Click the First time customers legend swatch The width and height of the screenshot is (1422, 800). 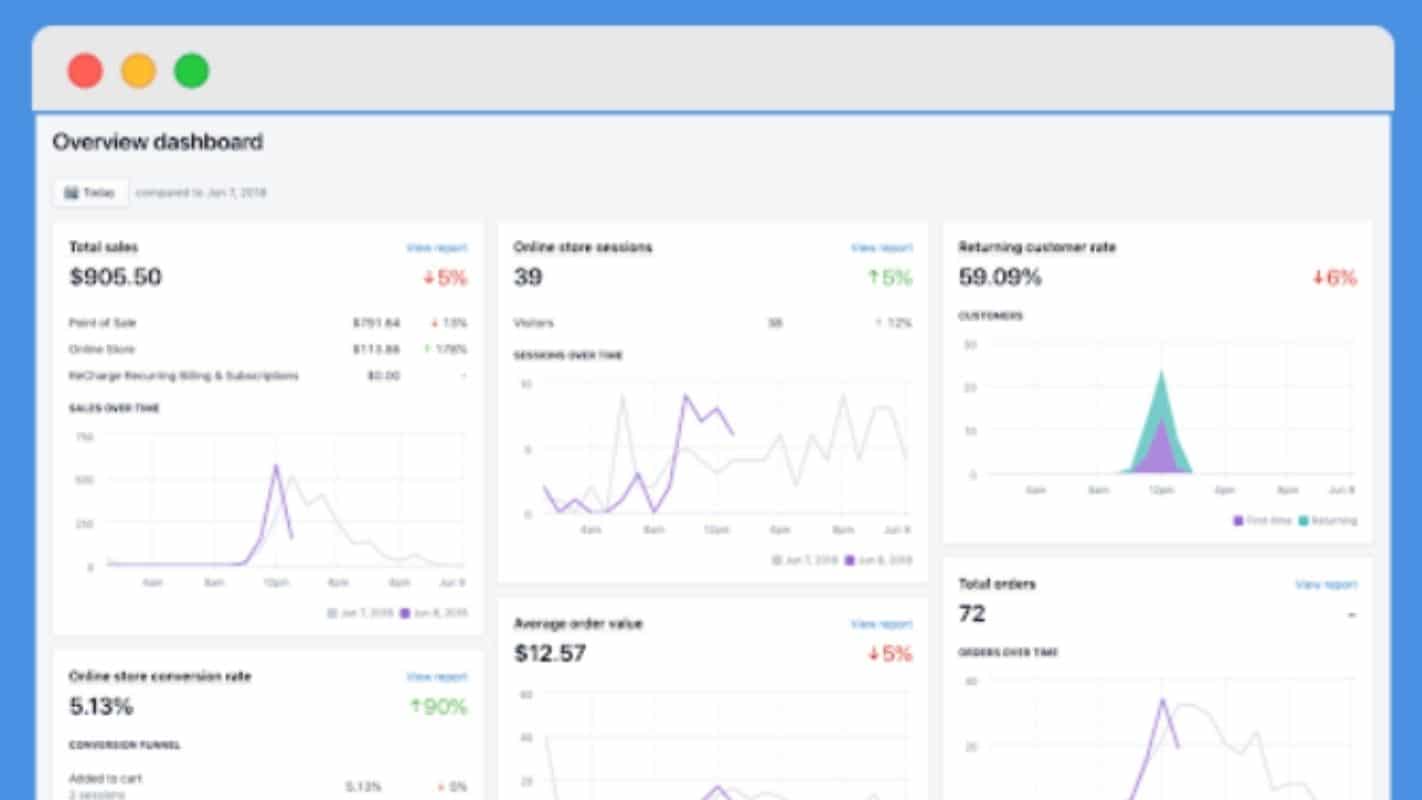1239,520
